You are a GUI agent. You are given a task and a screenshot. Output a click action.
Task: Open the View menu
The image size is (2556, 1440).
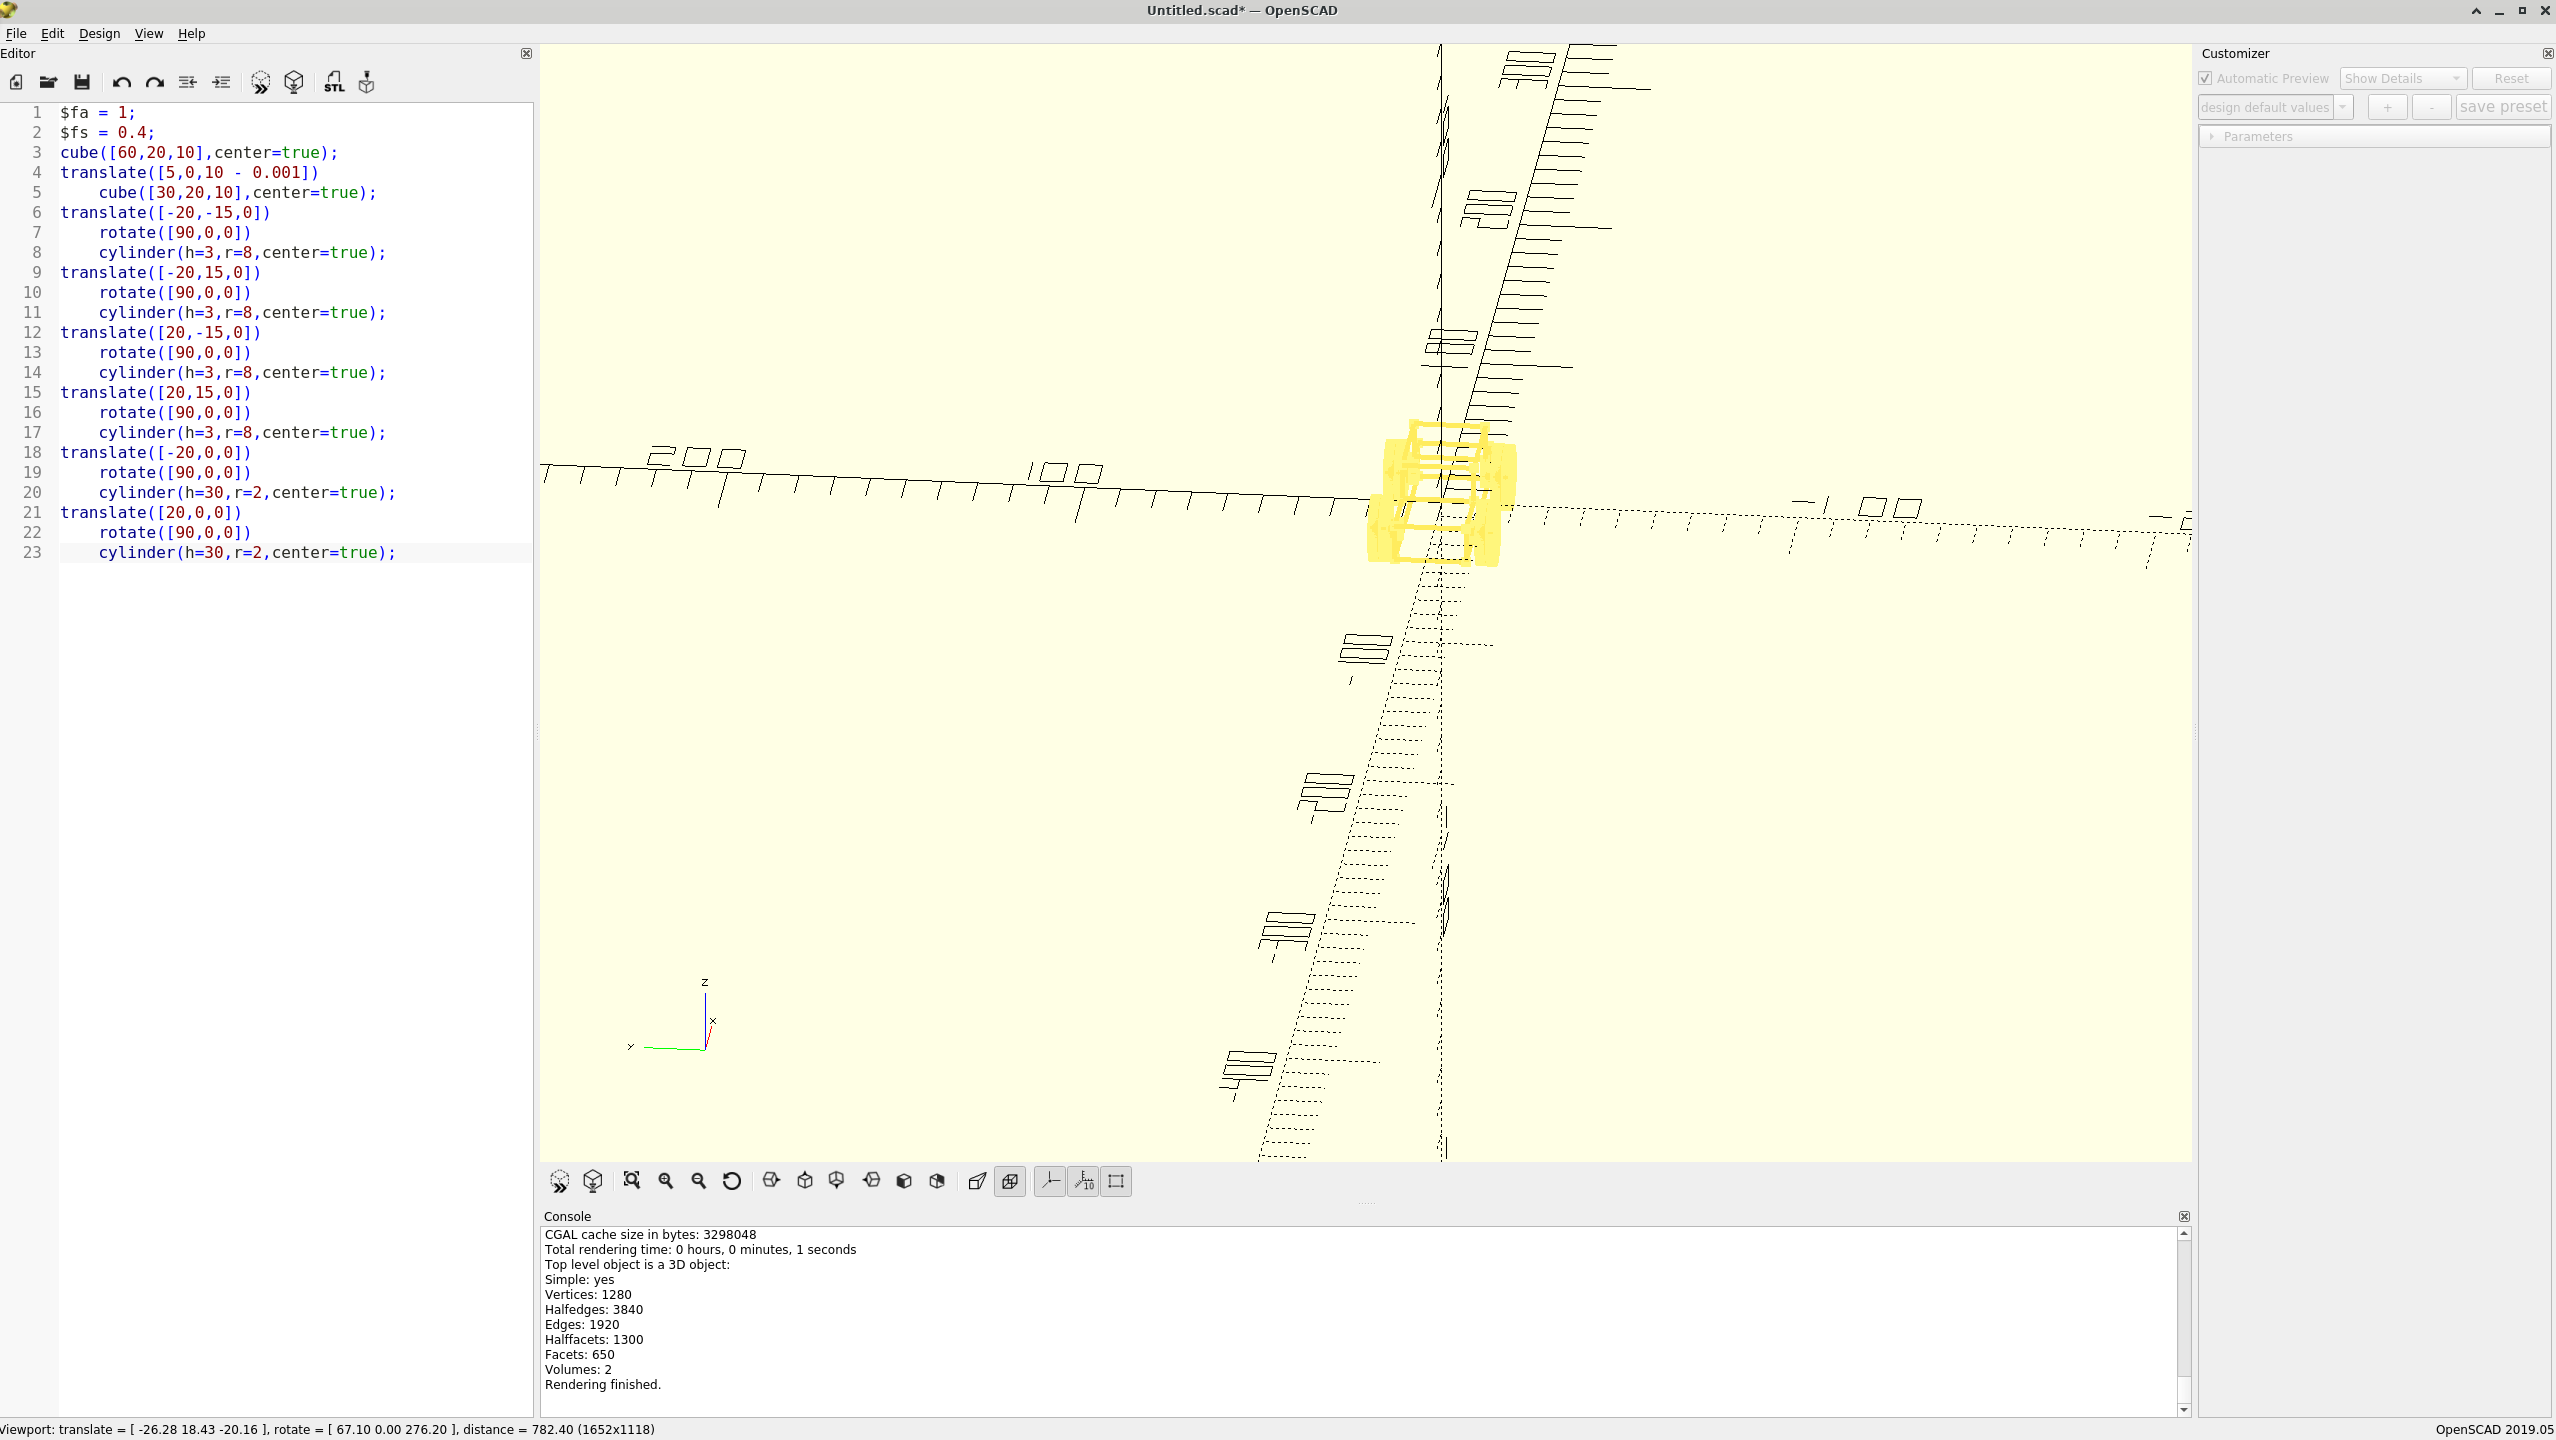148,33
